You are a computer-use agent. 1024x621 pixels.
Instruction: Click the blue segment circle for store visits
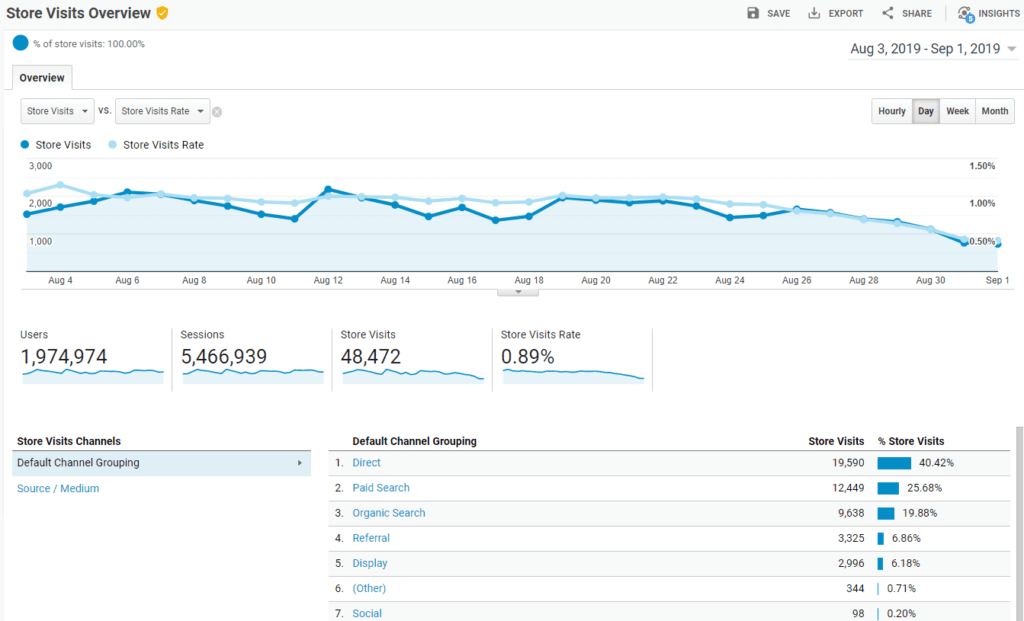coord(20,43)
